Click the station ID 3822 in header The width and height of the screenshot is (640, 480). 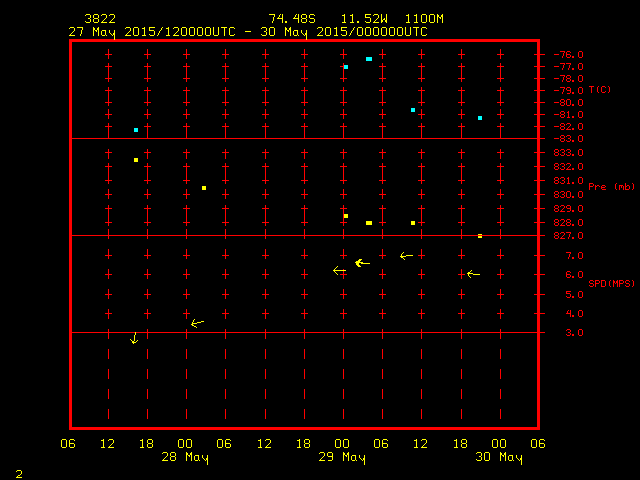100,19
